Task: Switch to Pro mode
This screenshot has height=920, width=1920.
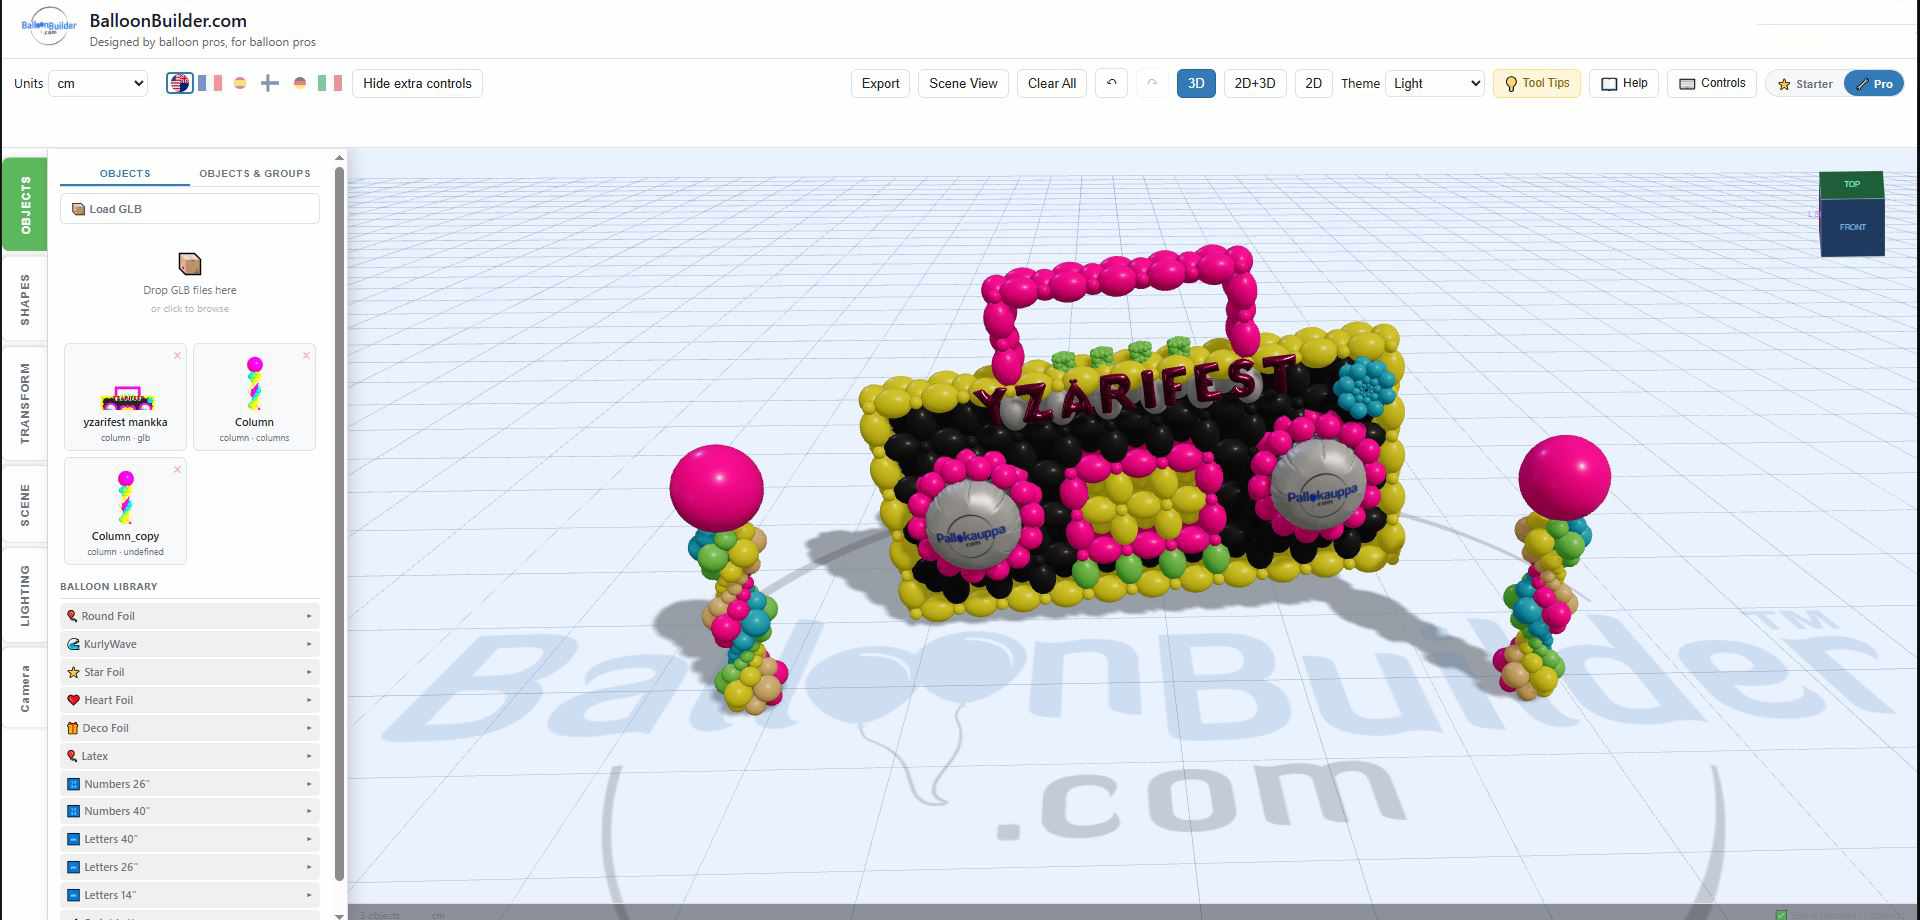Action: pos(1873,84)
